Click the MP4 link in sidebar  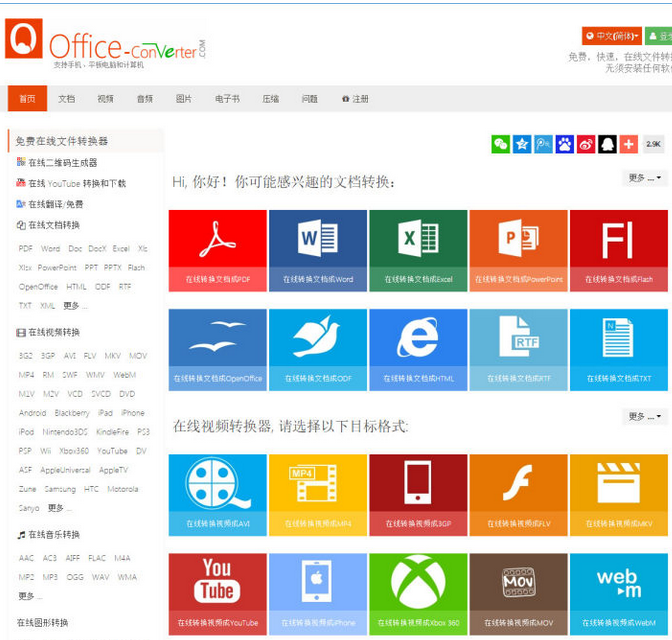click(26, 375)
